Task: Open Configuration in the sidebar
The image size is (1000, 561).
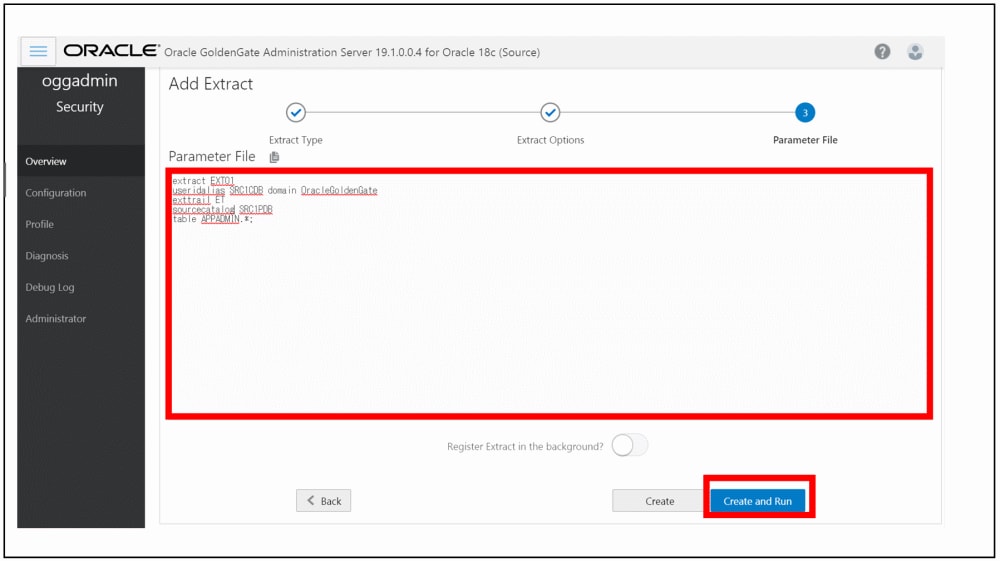Action: [x=81, y=193]
